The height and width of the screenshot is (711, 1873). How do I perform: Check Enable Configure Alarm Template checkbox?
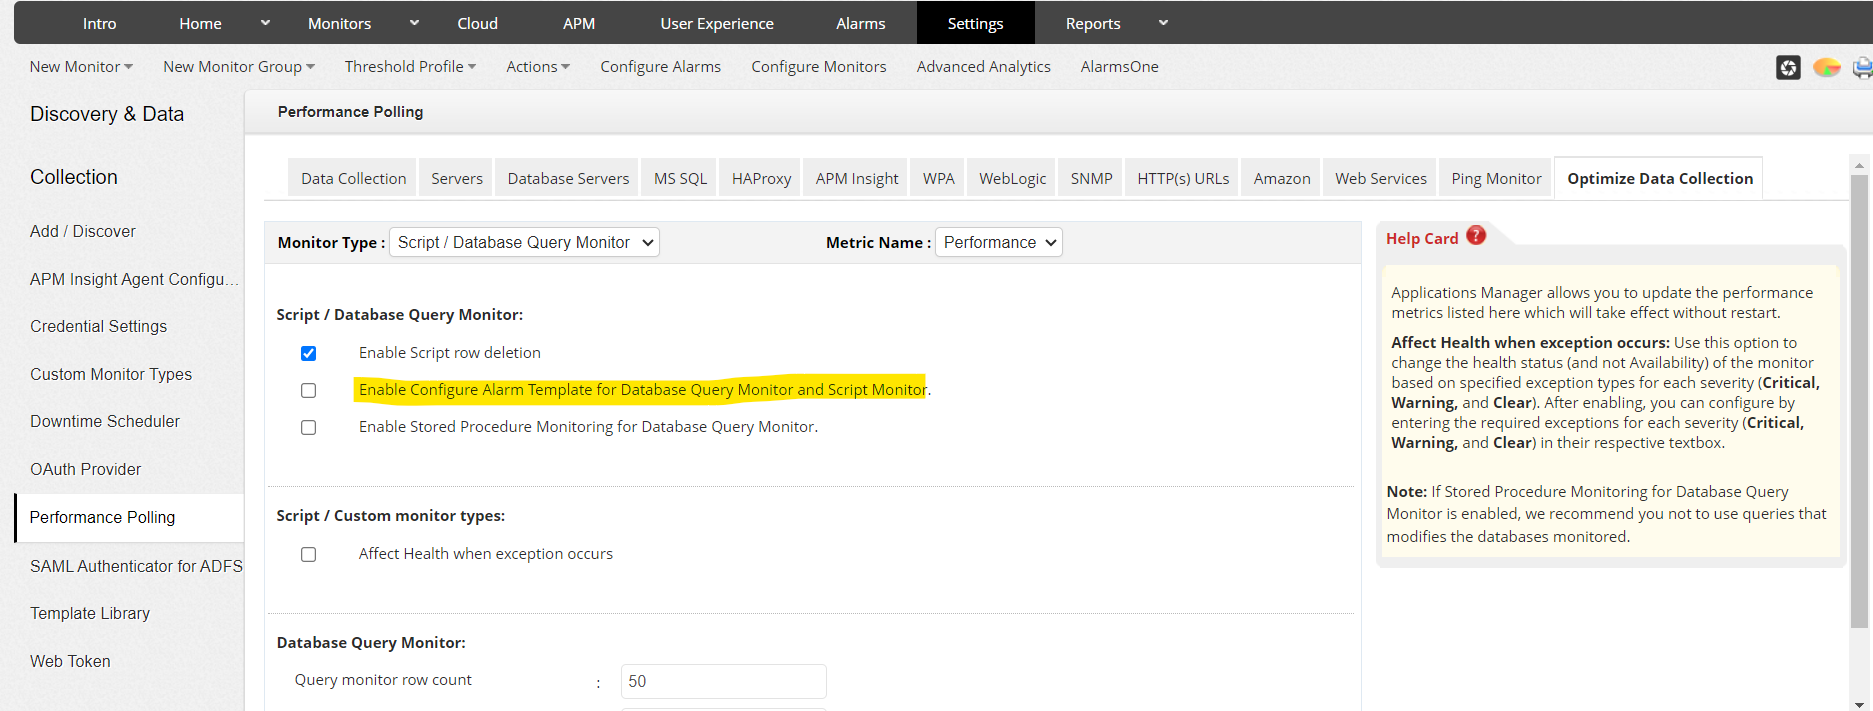coord(308,390)
